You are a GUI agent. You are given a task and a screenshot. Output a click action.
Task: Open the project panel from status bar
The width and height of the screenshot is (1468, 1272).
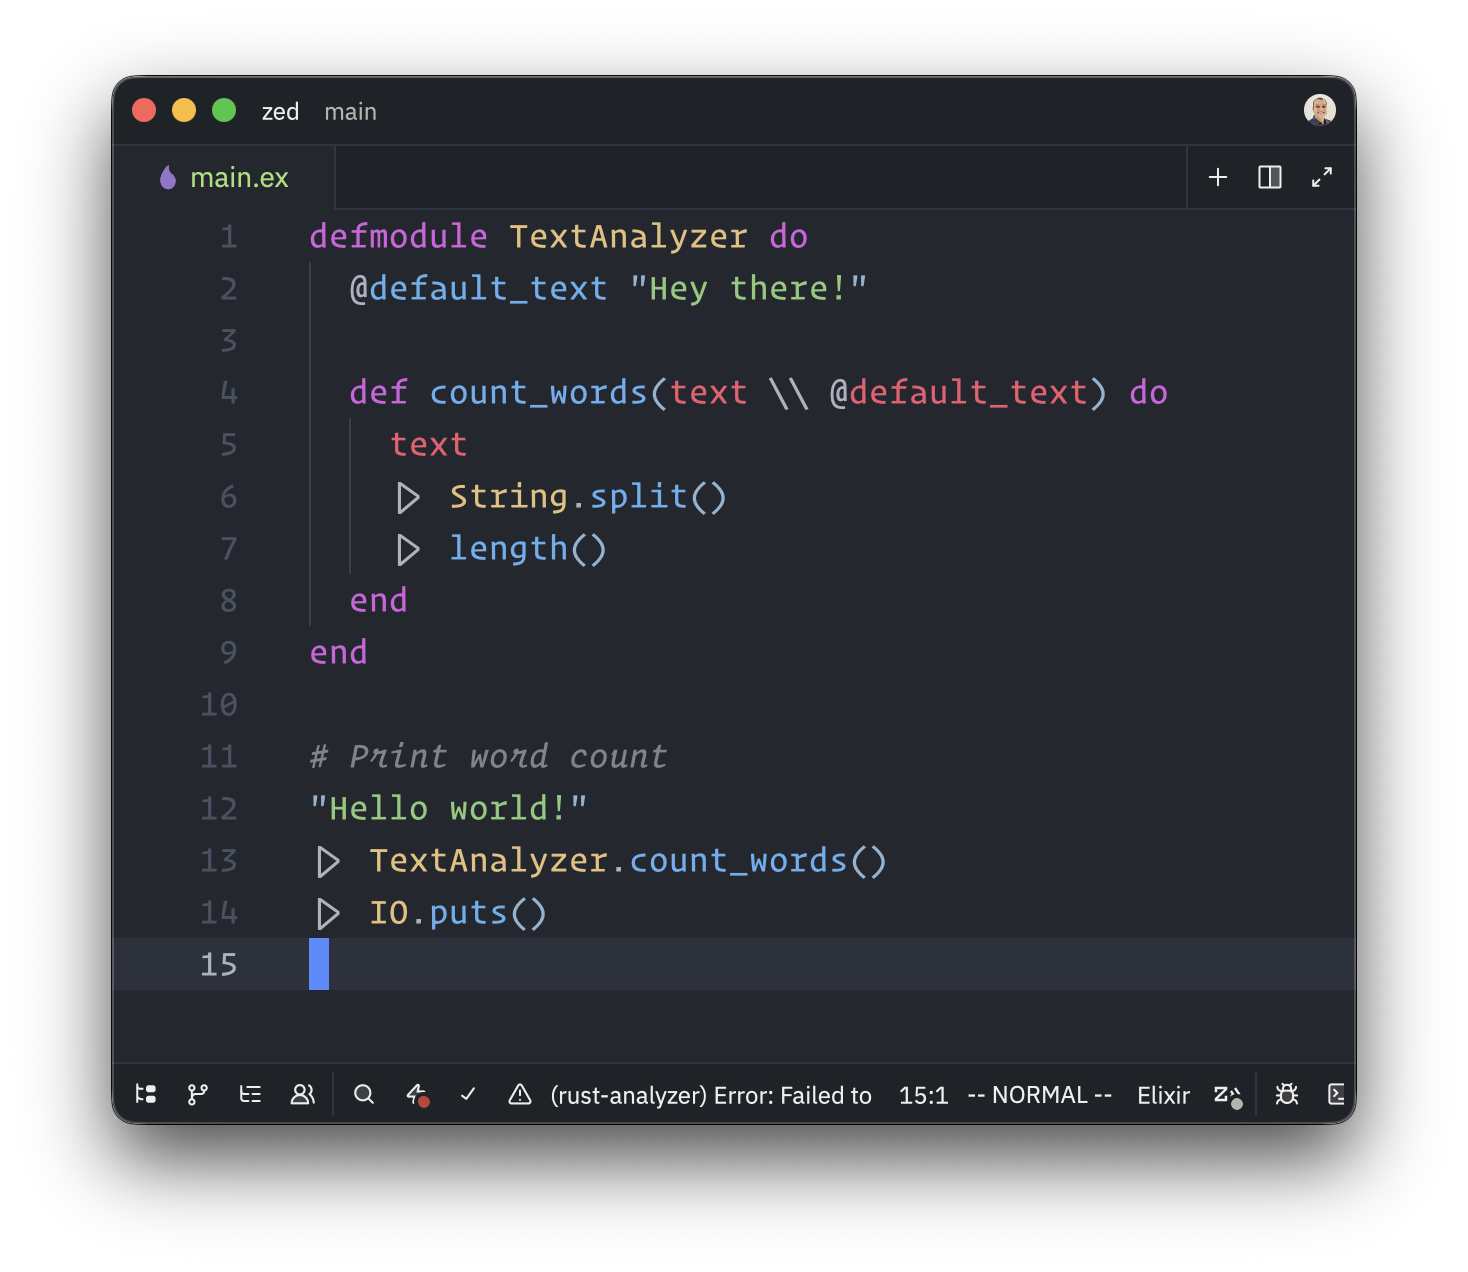click(146, 1094)
